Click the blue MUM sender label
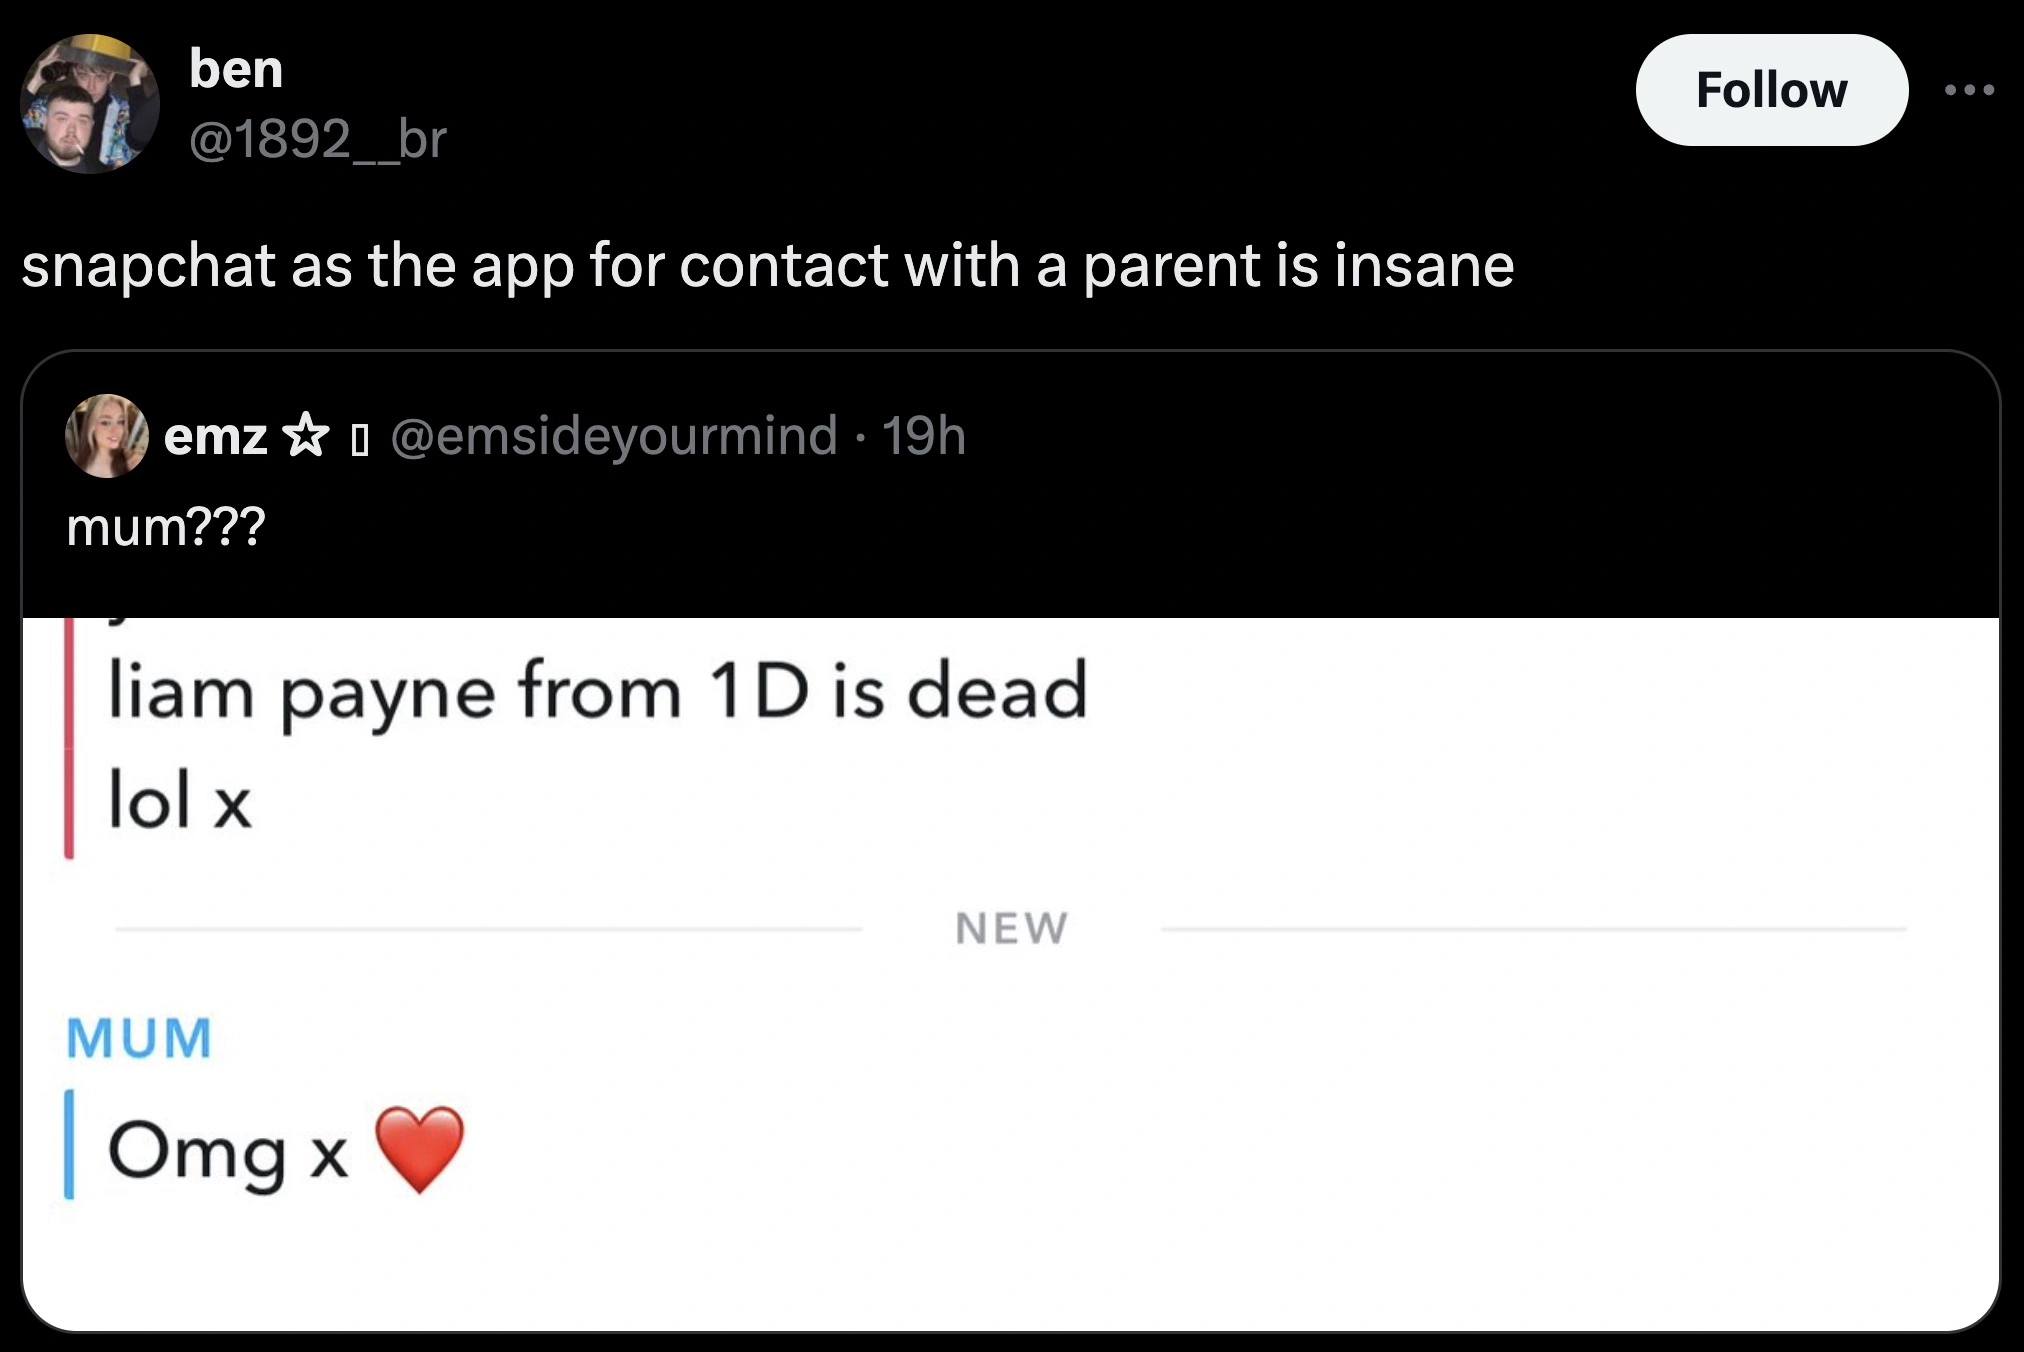 pos(139,1037)
